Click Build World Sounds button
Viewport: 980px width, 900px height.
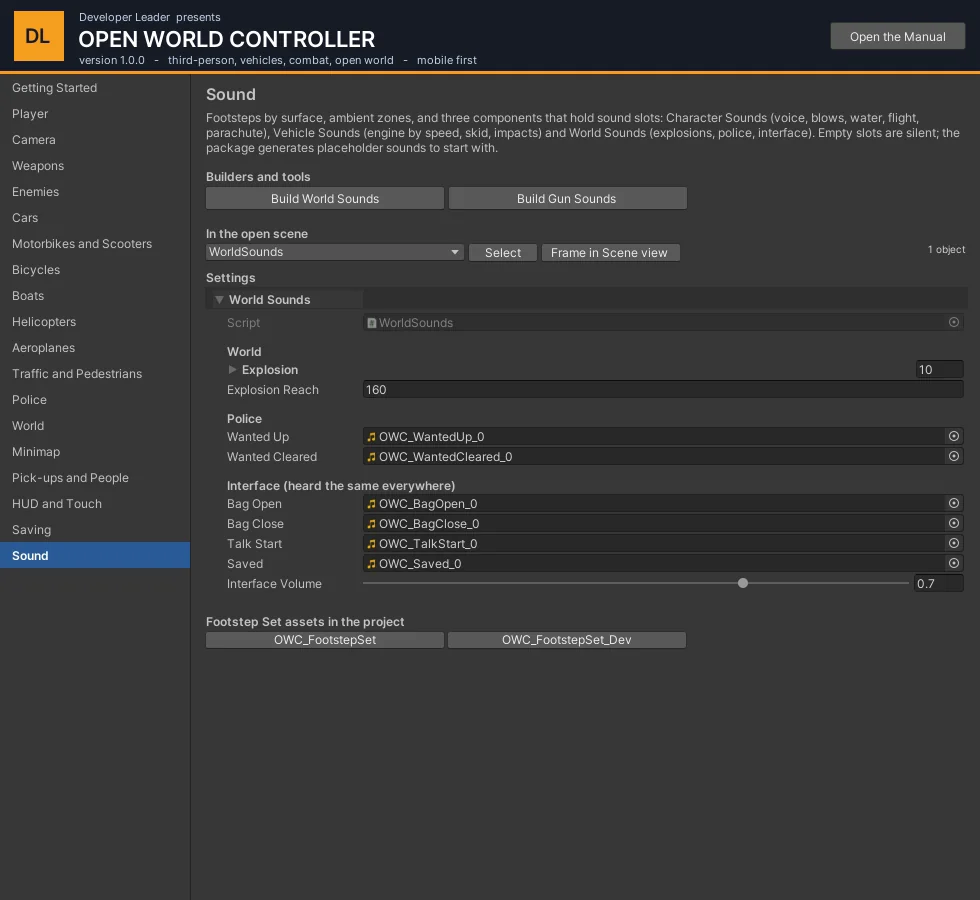pyautogui.click(x=325, y=198)
